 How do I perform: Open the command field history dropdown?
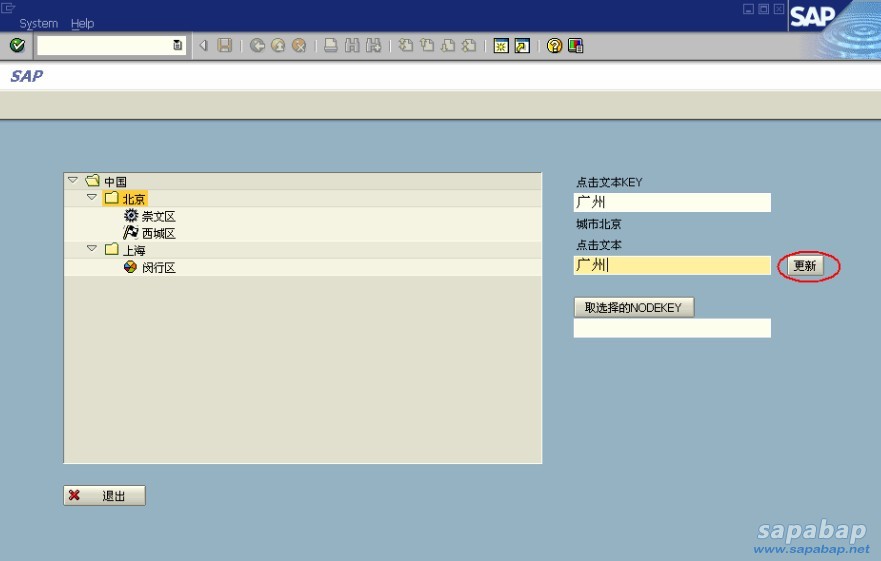point(177,46)
